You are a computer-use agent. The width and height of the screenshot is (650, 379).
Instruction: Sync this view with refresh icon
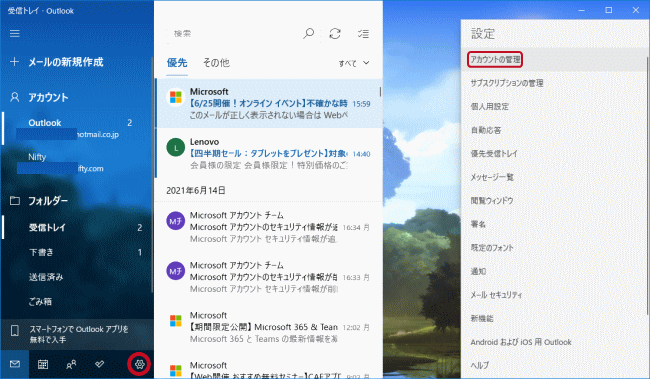pyautogui.click(x=335, y=34)
